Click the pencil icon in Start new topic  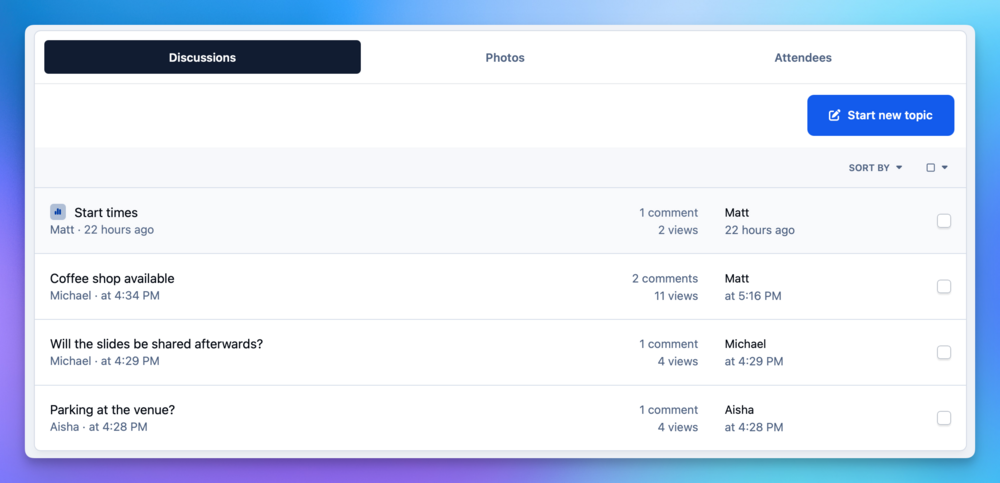(834, 115)
